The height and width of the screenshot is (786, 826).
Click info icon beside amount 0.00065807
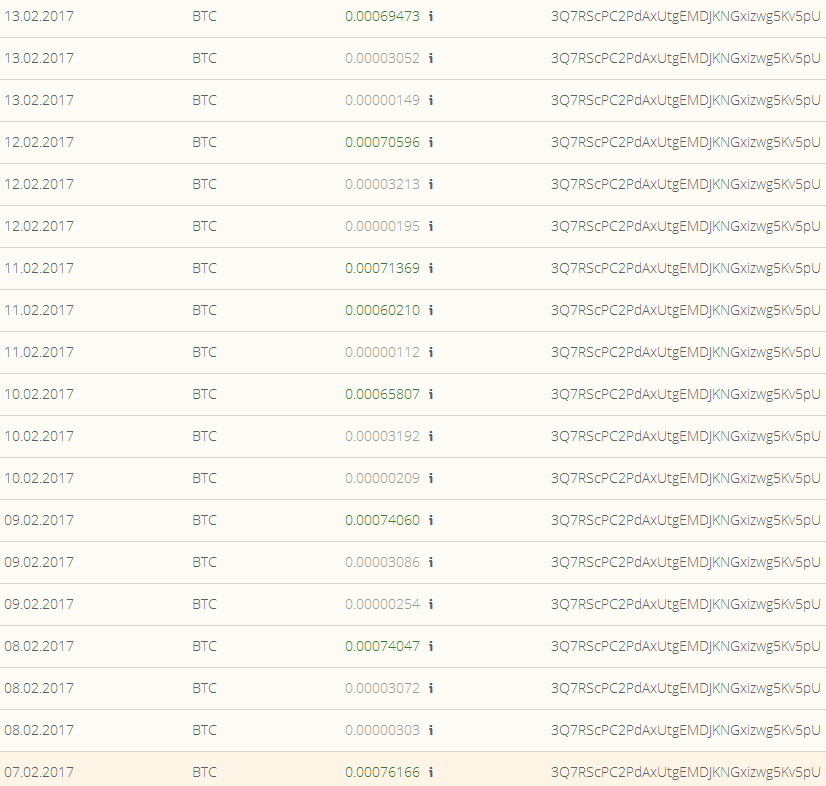[431, 394]
